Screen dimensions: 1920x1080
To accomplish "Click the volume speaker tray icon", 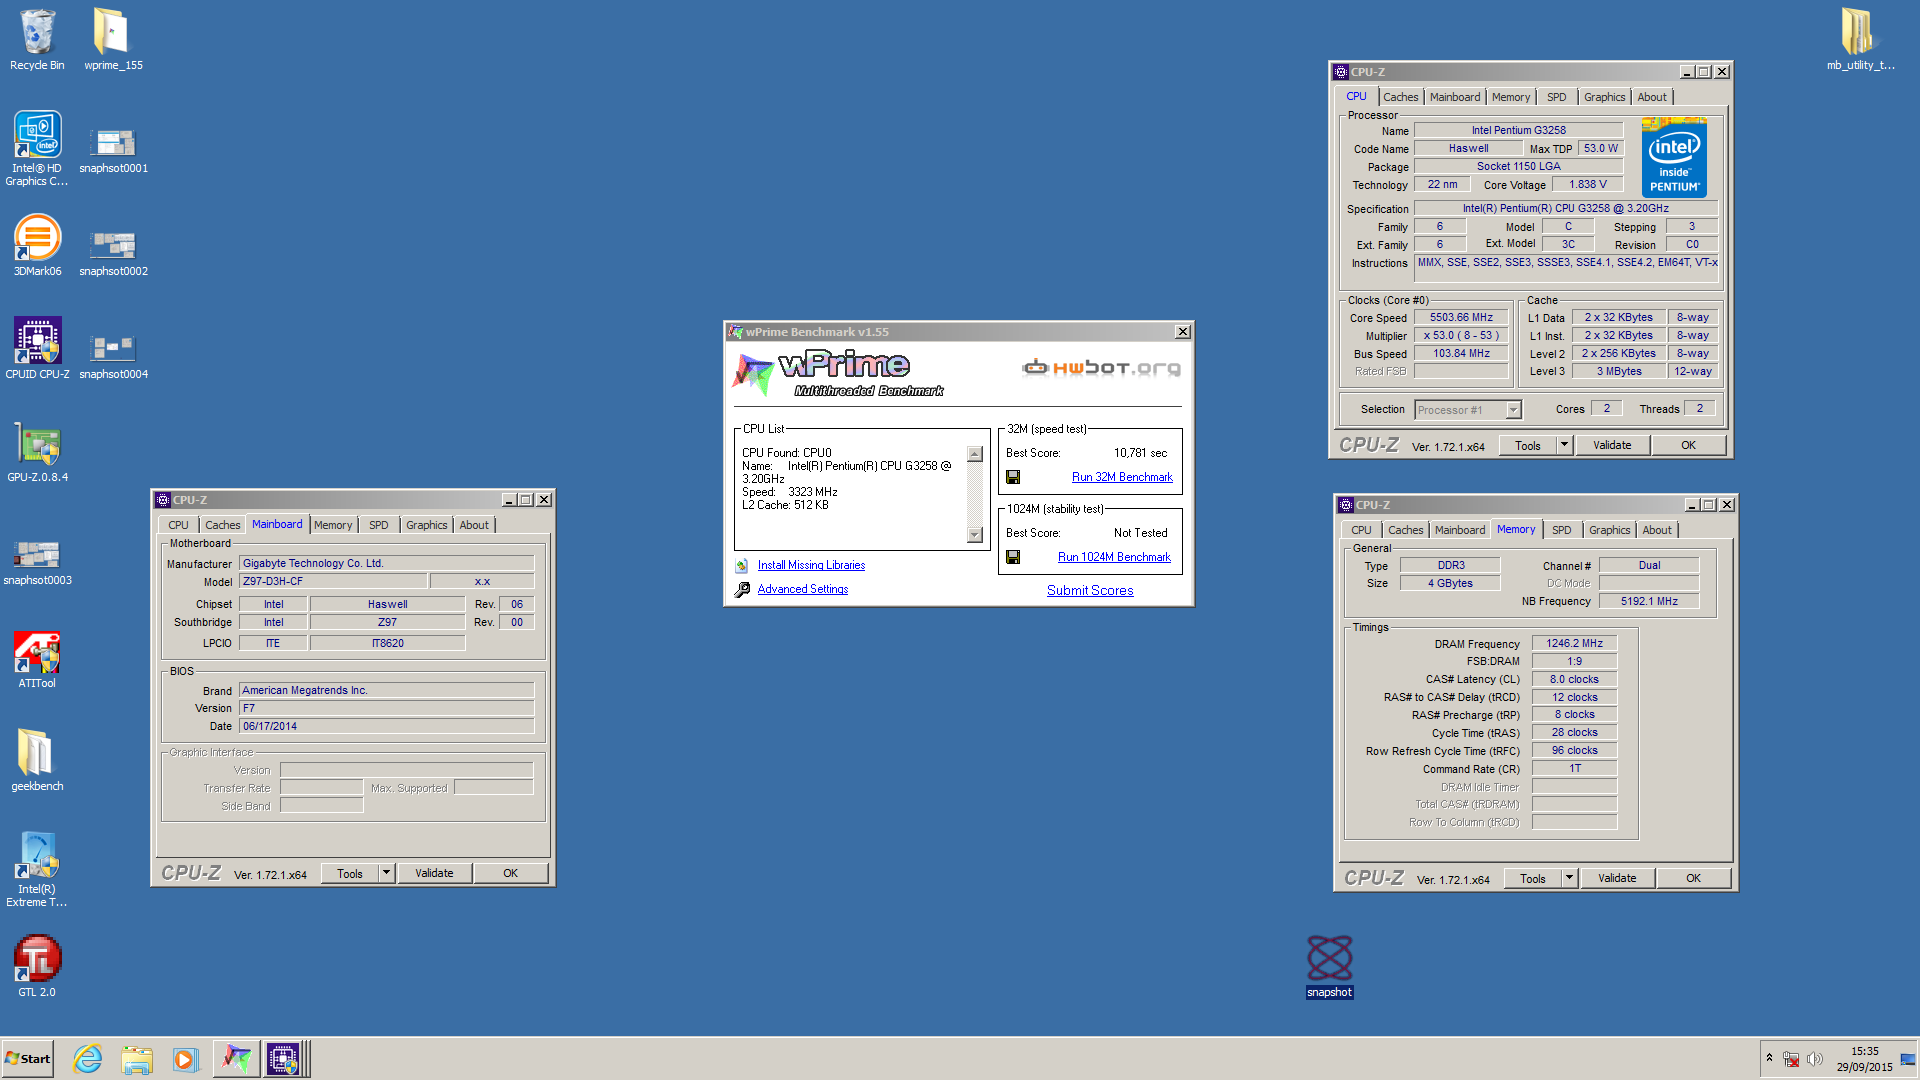I will [x=1814, y=1059].
